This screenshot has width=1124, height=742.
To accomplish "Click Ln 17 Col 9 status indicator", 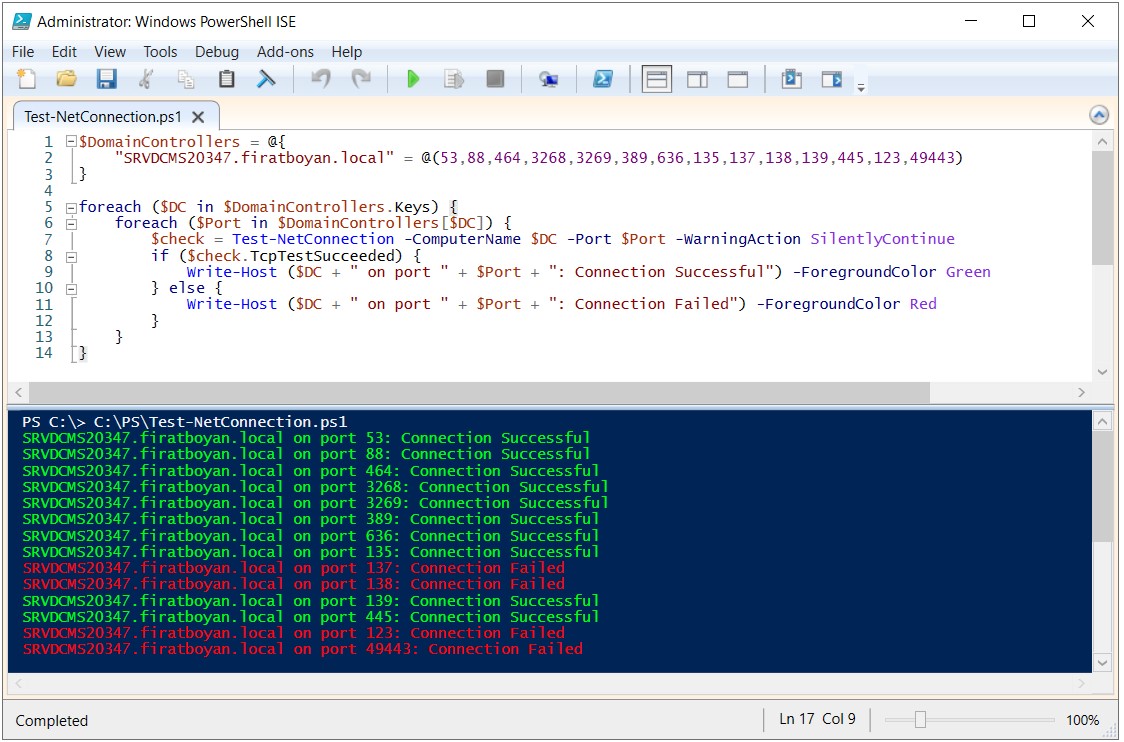I will [817, 719].
